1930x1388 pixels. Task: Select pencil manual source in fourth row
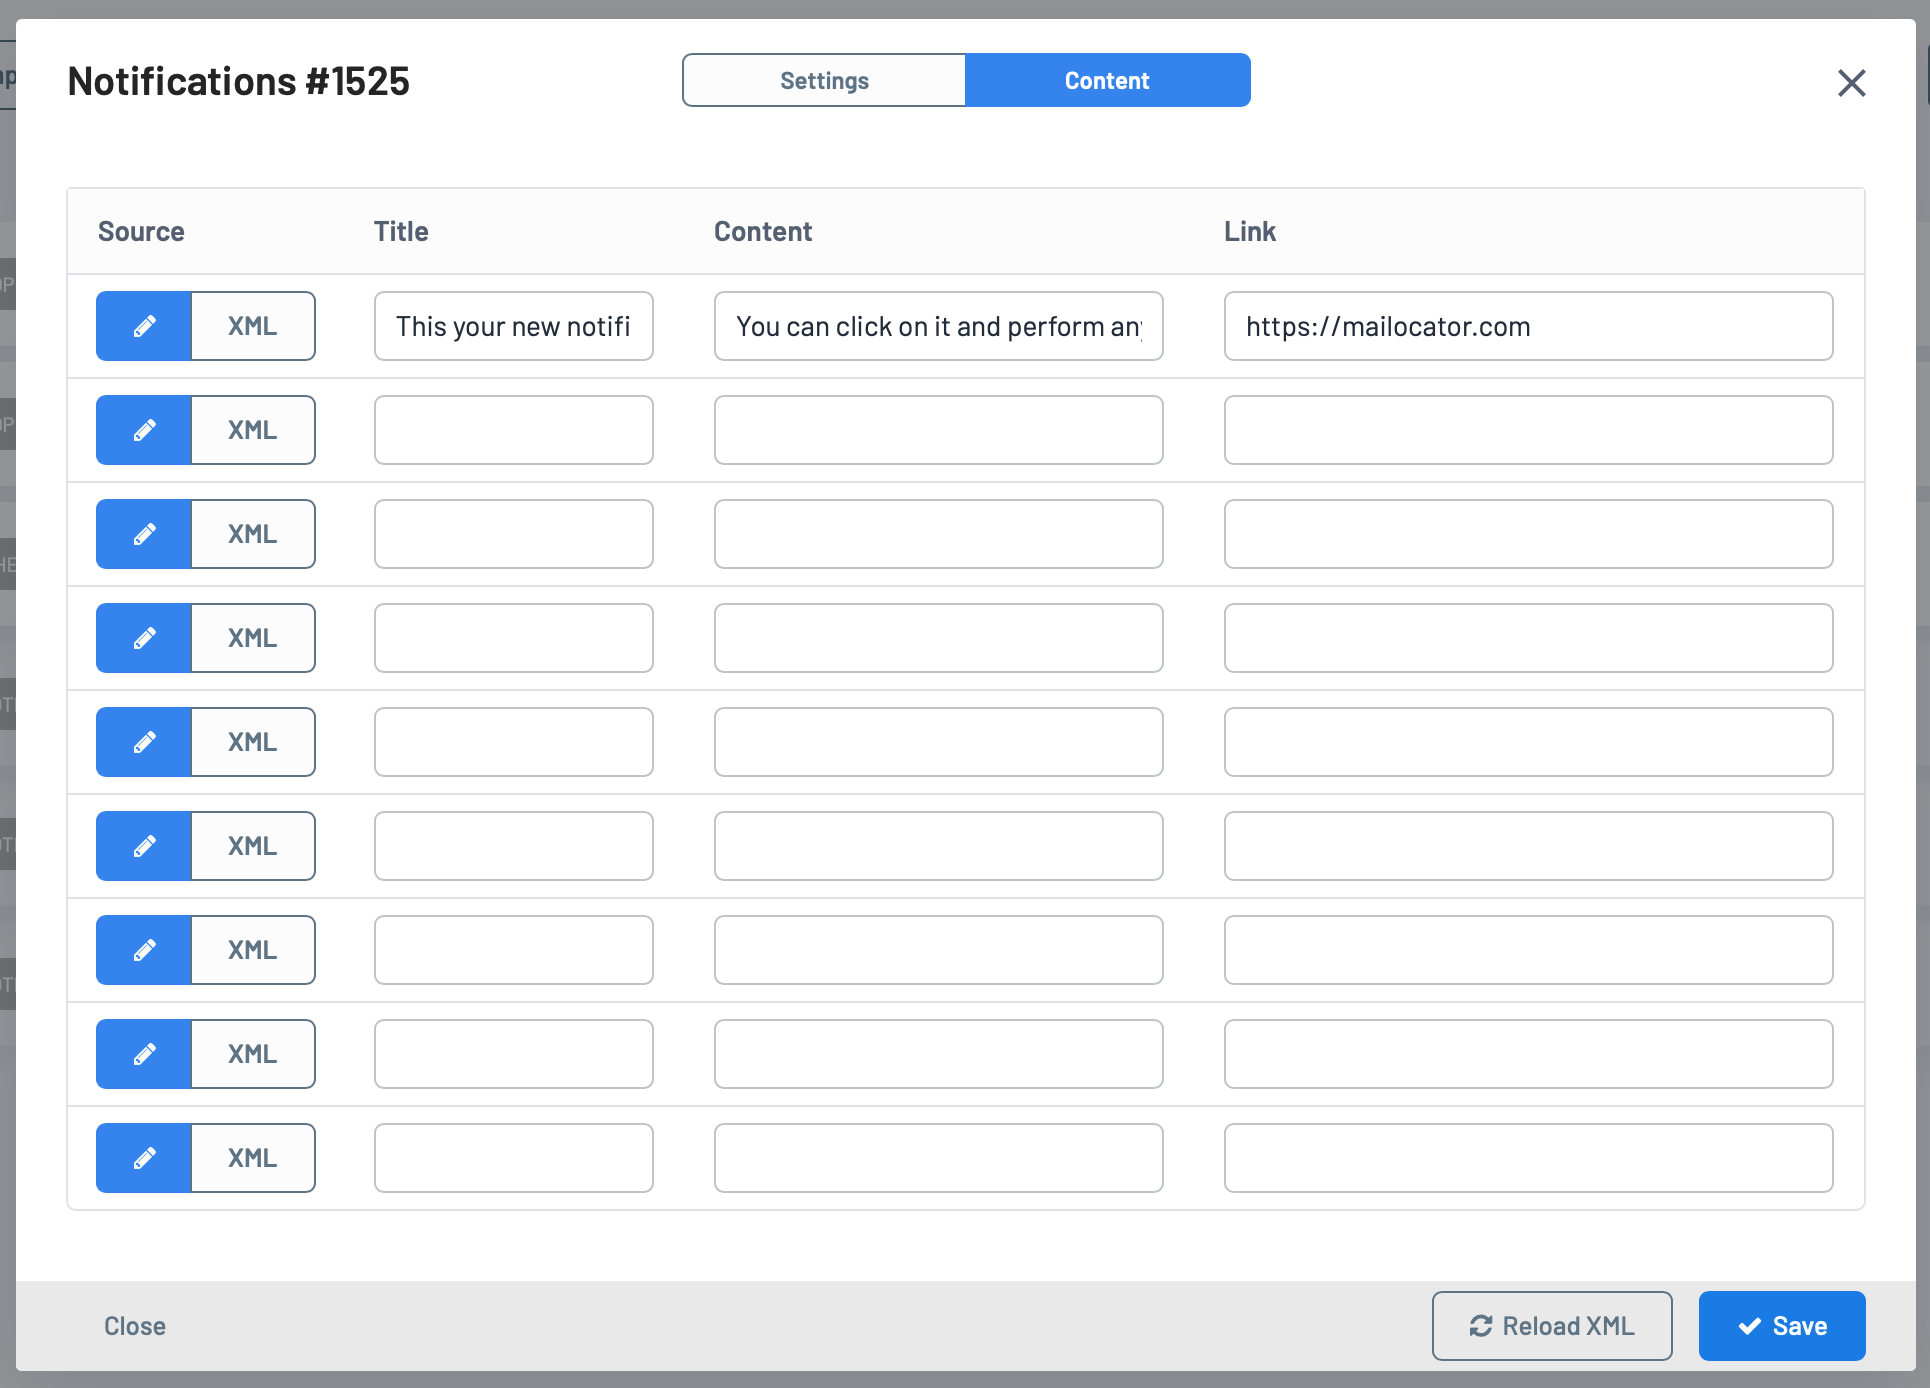pyautogui.click(x=144, y=638)
